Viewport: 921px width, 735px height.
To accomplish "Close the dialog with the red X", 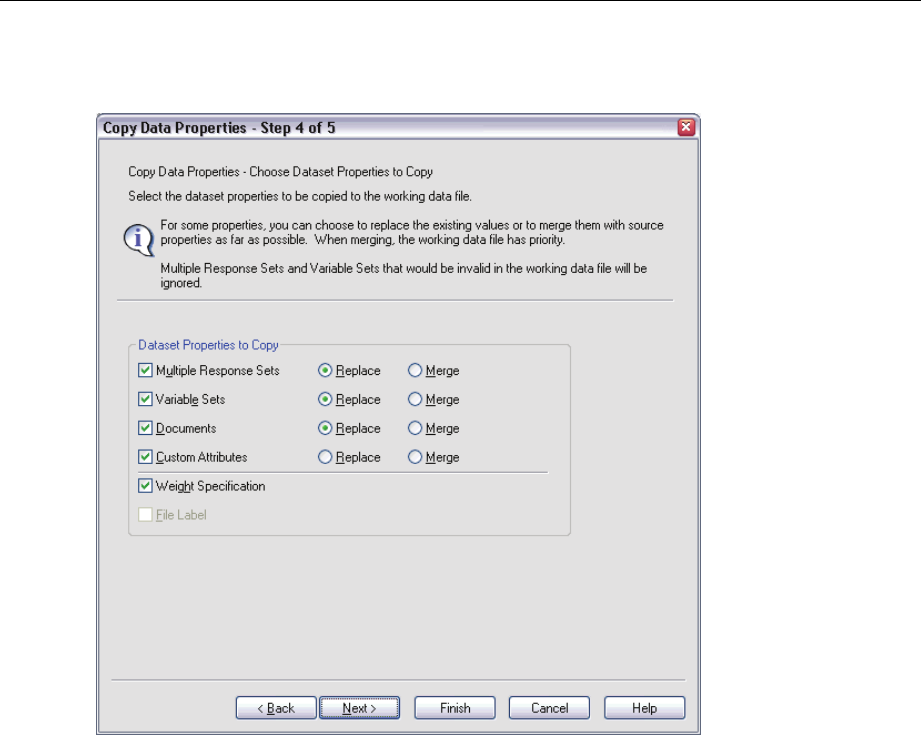I will (x=686, y=127).
